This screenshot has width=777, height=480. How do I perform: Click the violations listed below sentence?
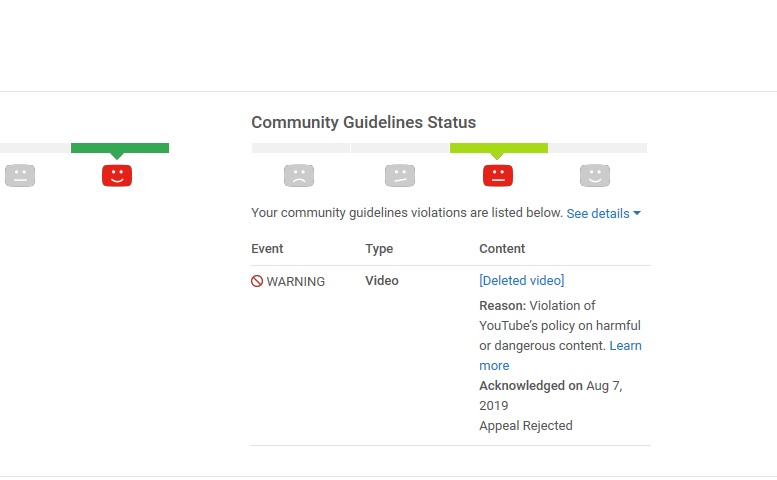(407, 213)
